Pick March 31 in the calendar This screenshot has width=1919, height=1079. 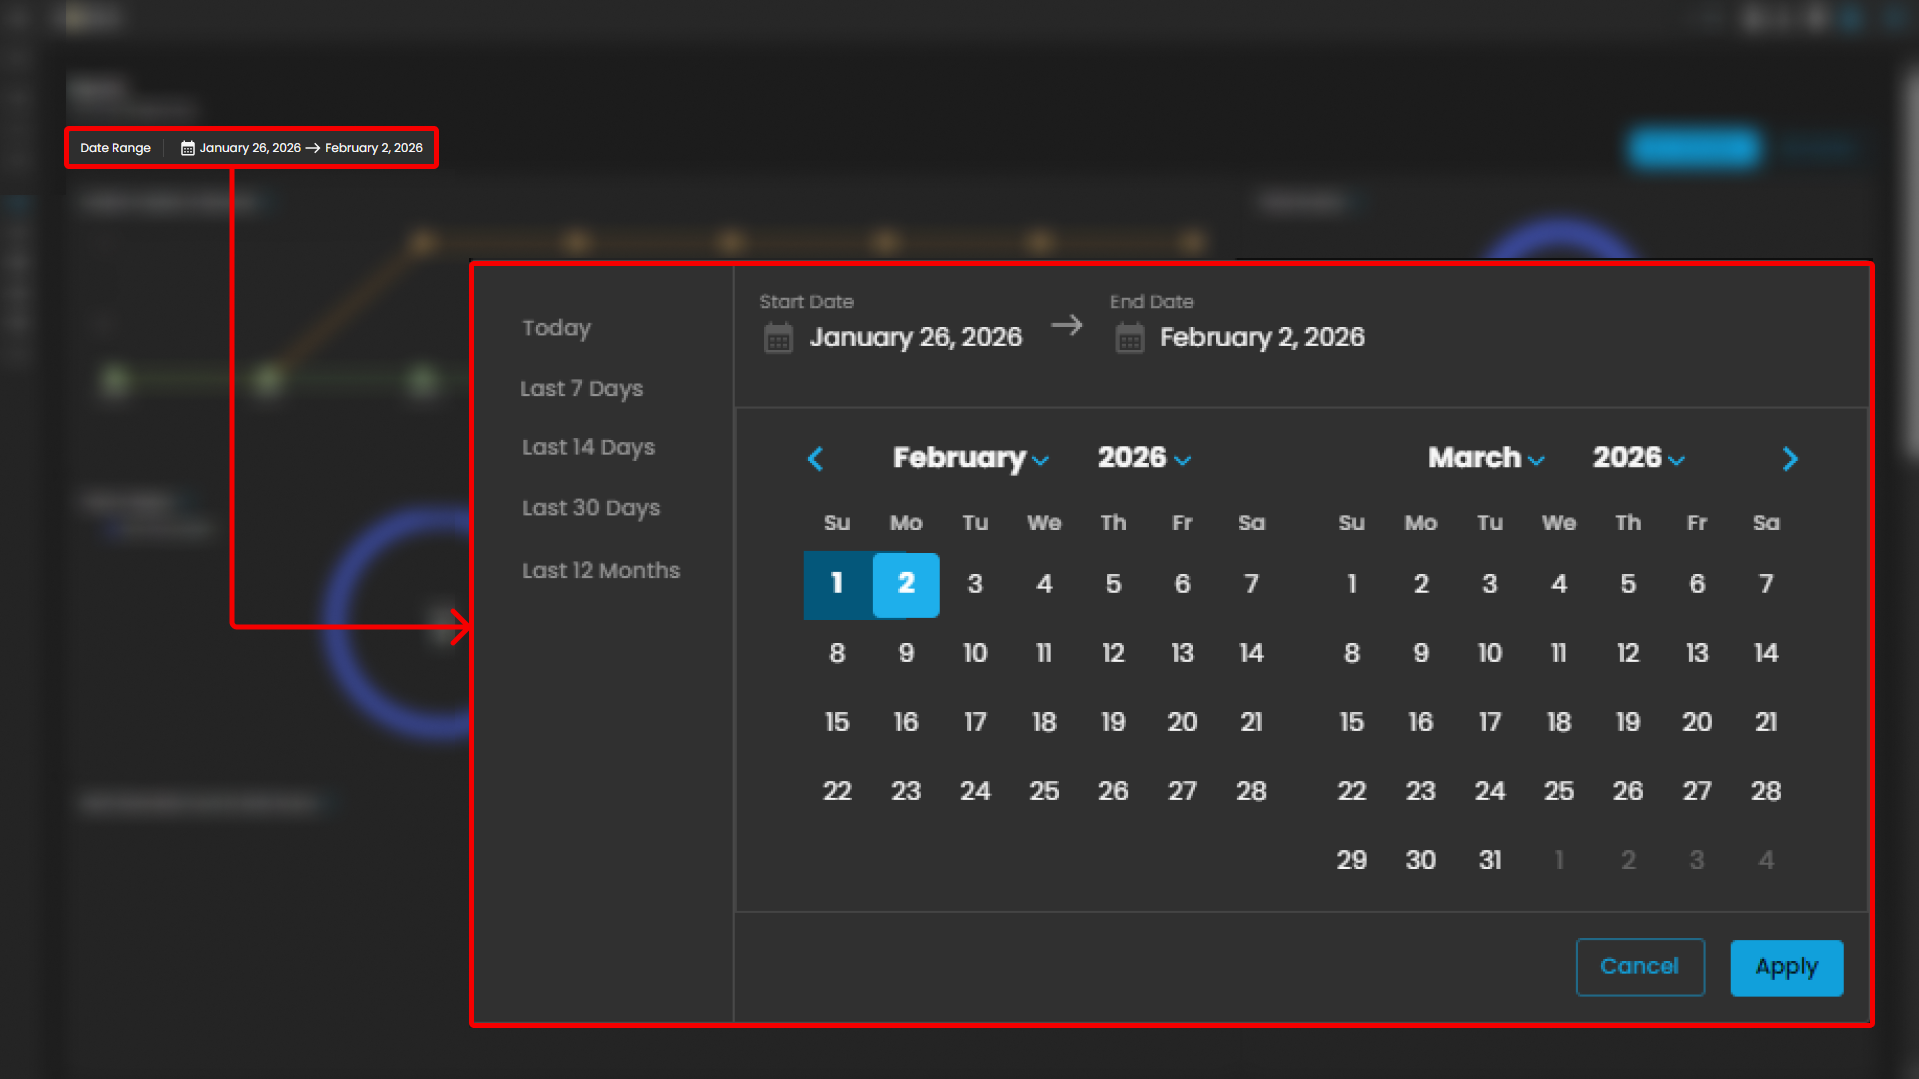point(1489,860)
